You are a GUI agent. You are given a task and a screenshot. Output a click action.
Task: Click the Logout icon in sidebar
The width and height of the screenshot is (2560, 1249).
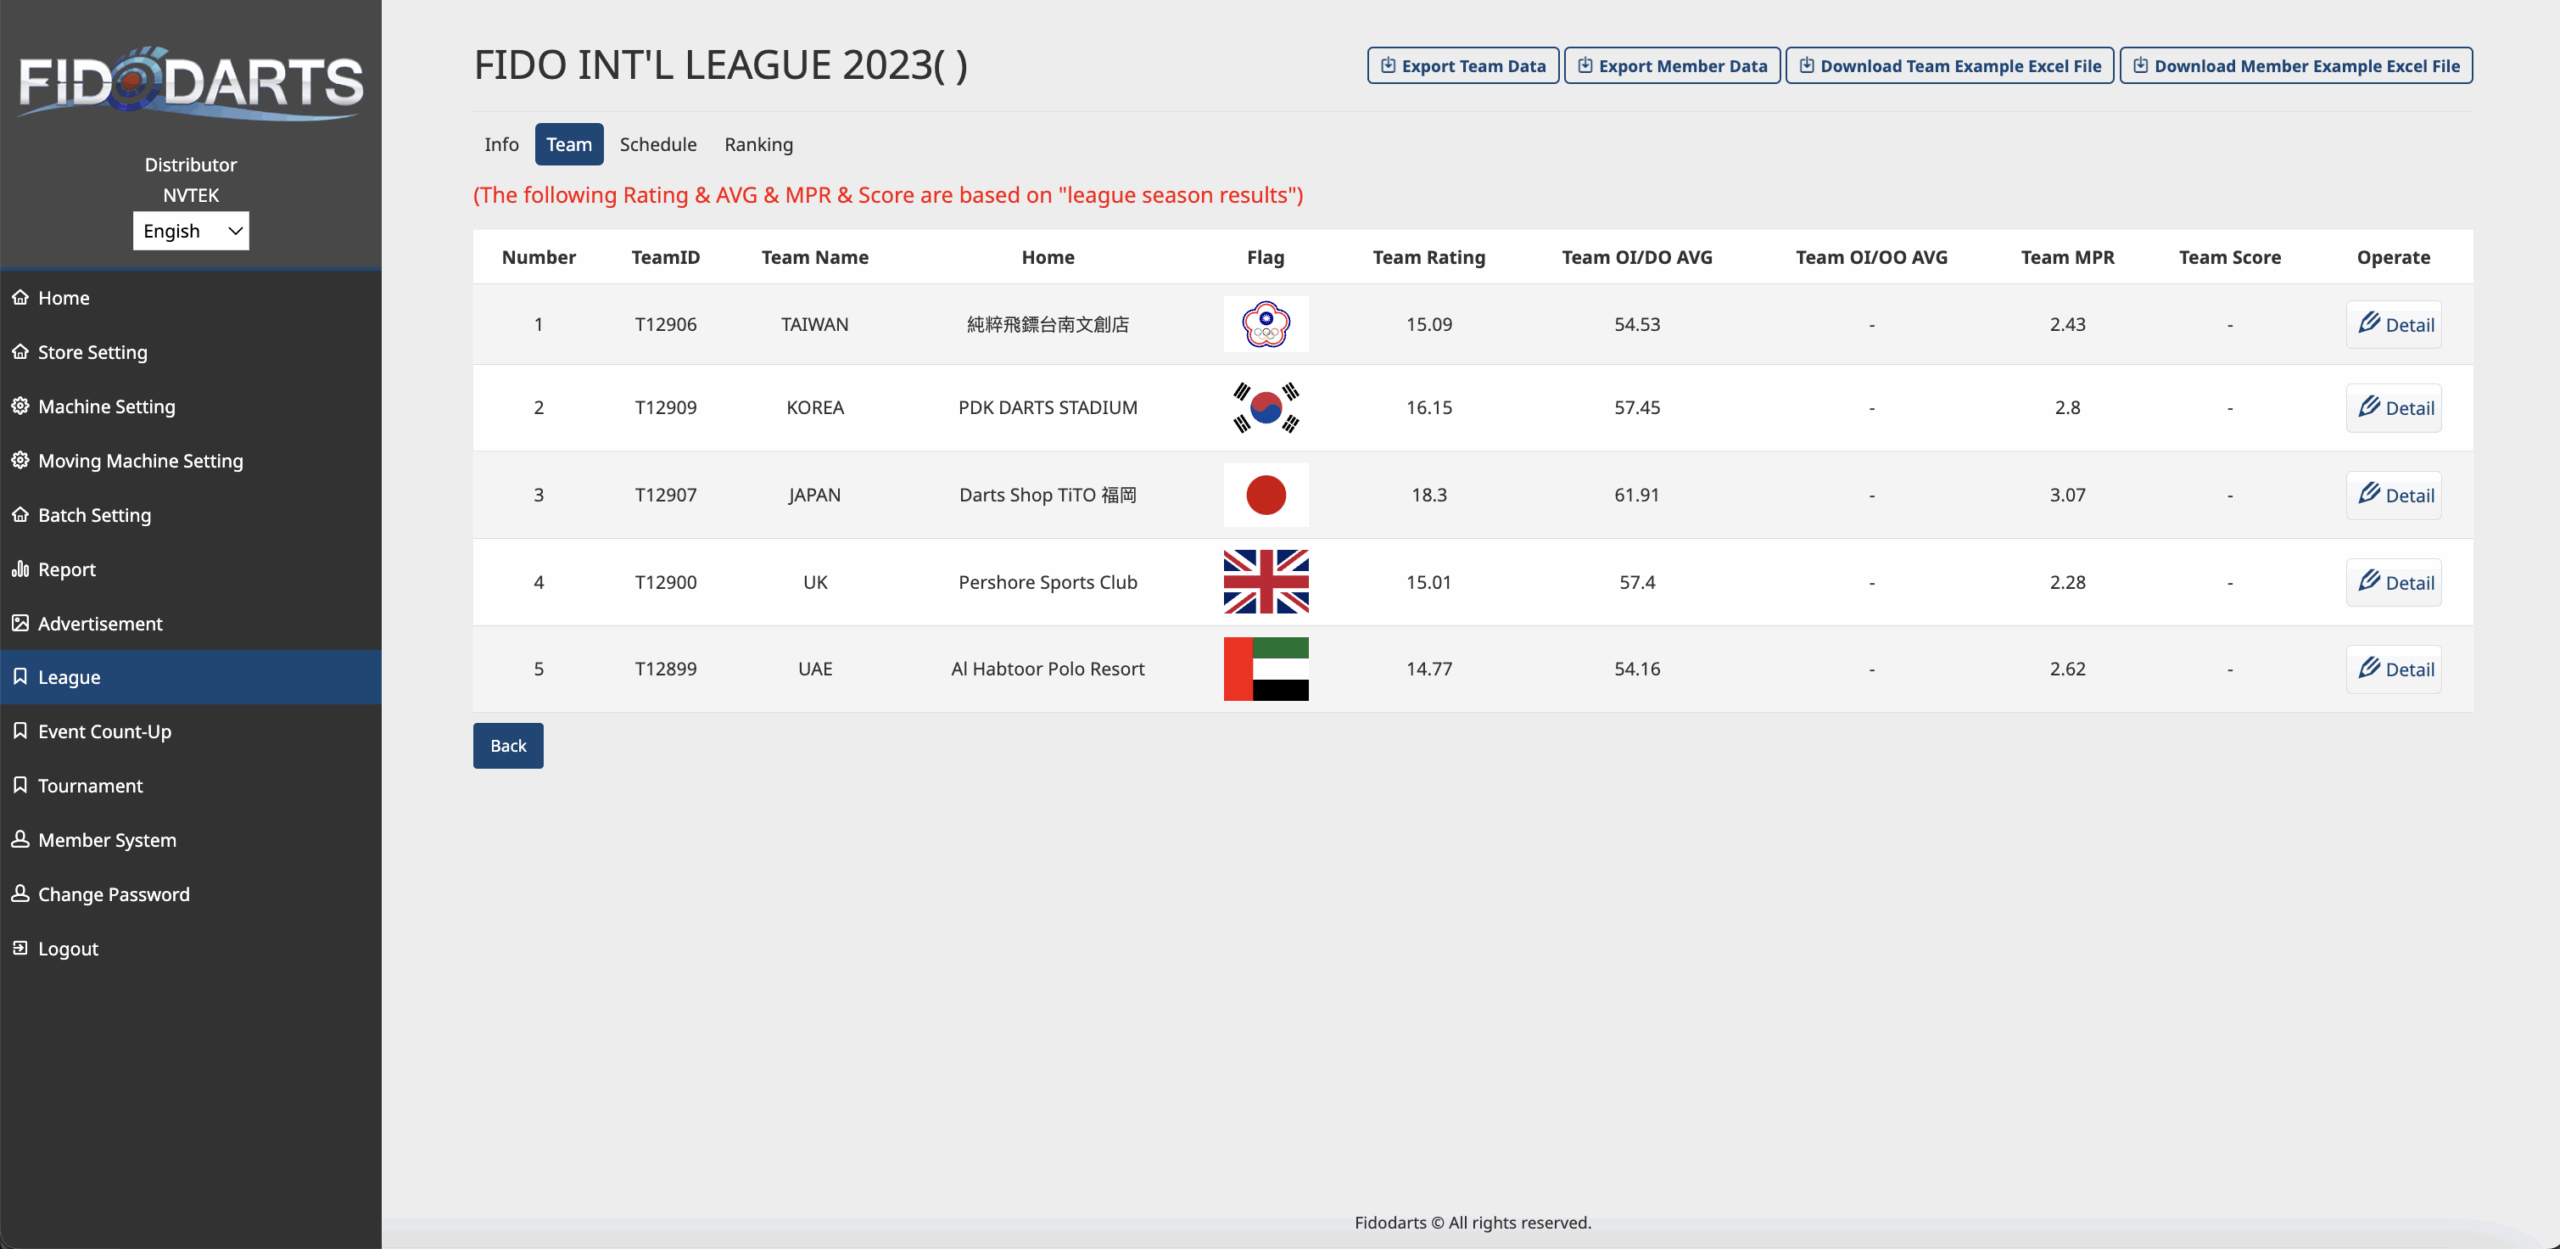point(20,948)
